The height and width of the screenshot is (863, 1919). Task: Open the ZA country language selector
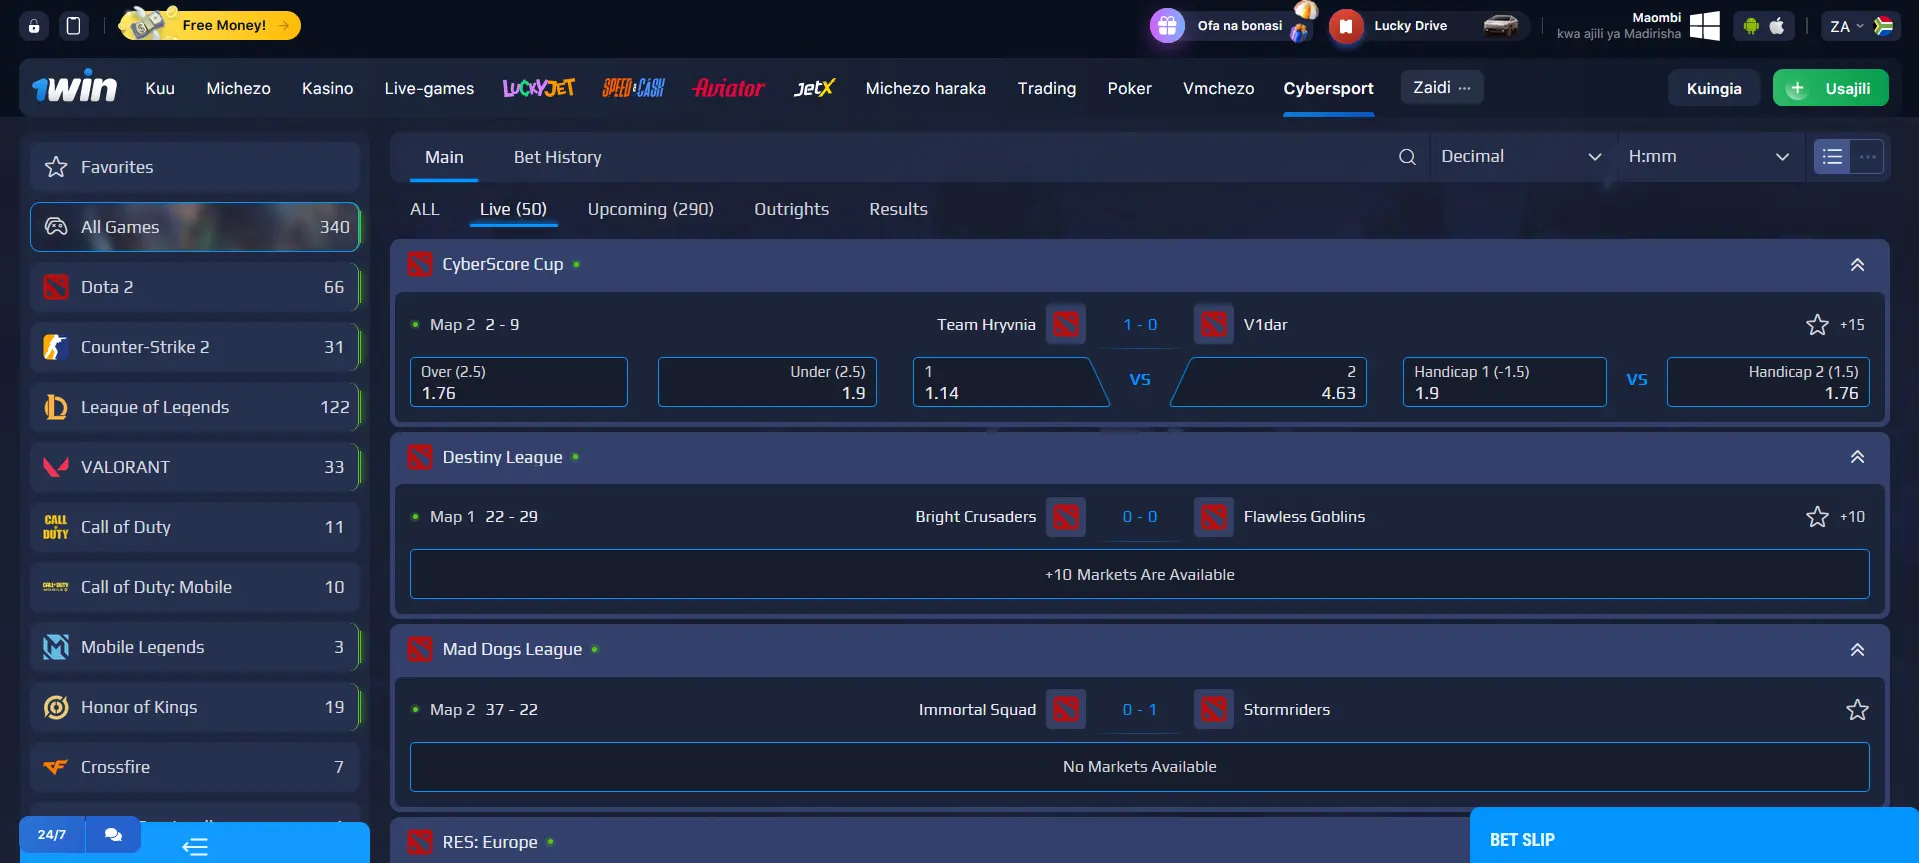(1861, 26)
